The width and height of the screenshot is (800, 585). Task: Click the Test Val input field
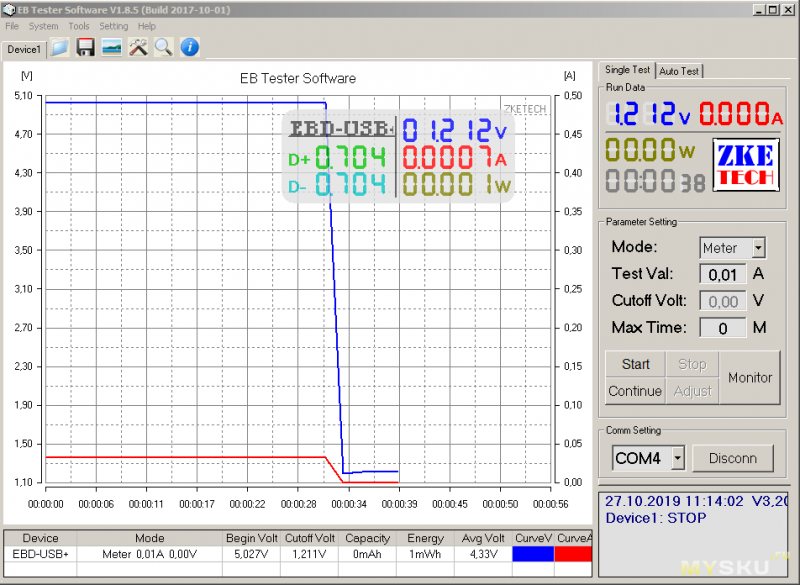[722, 274]
